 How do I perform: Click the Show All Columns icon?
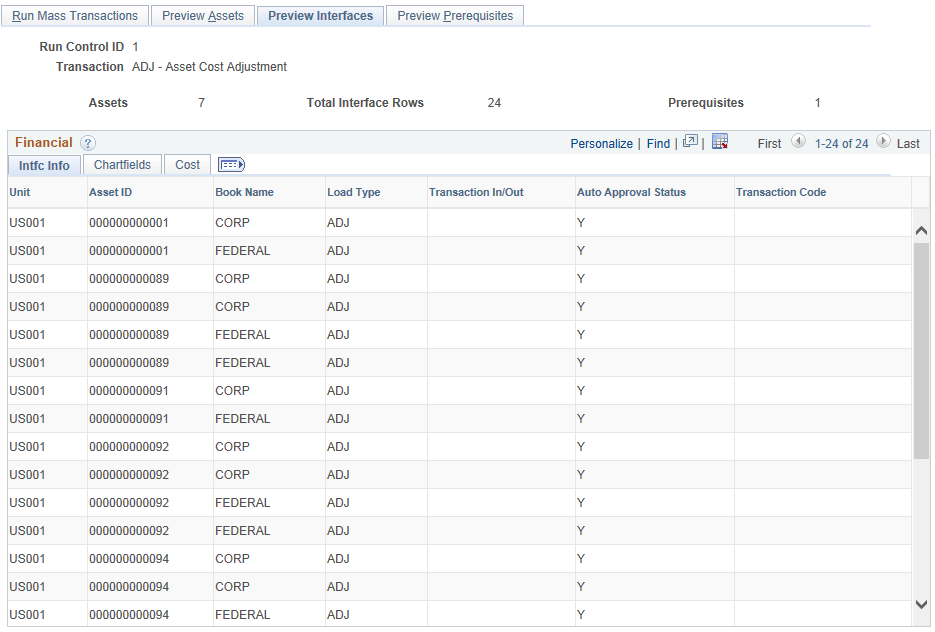tap(231, 165)
